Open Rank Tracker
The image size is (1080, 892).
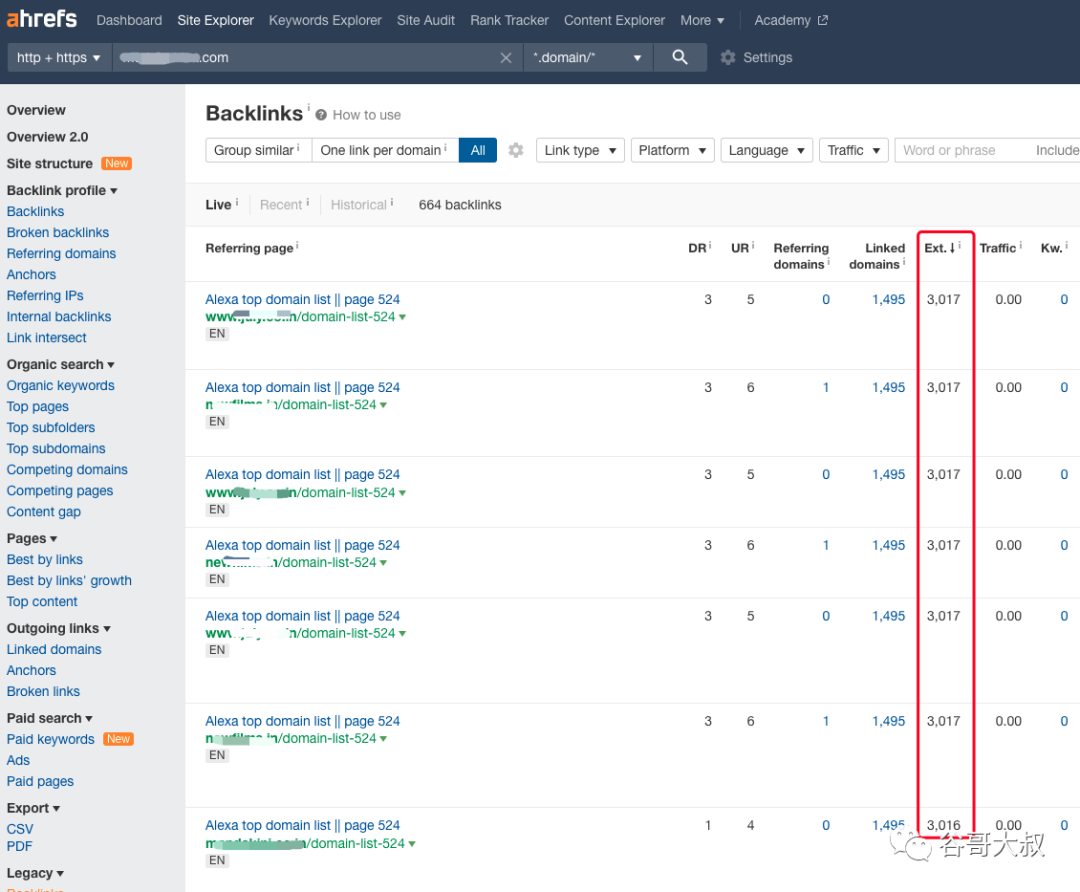[510, 21]
